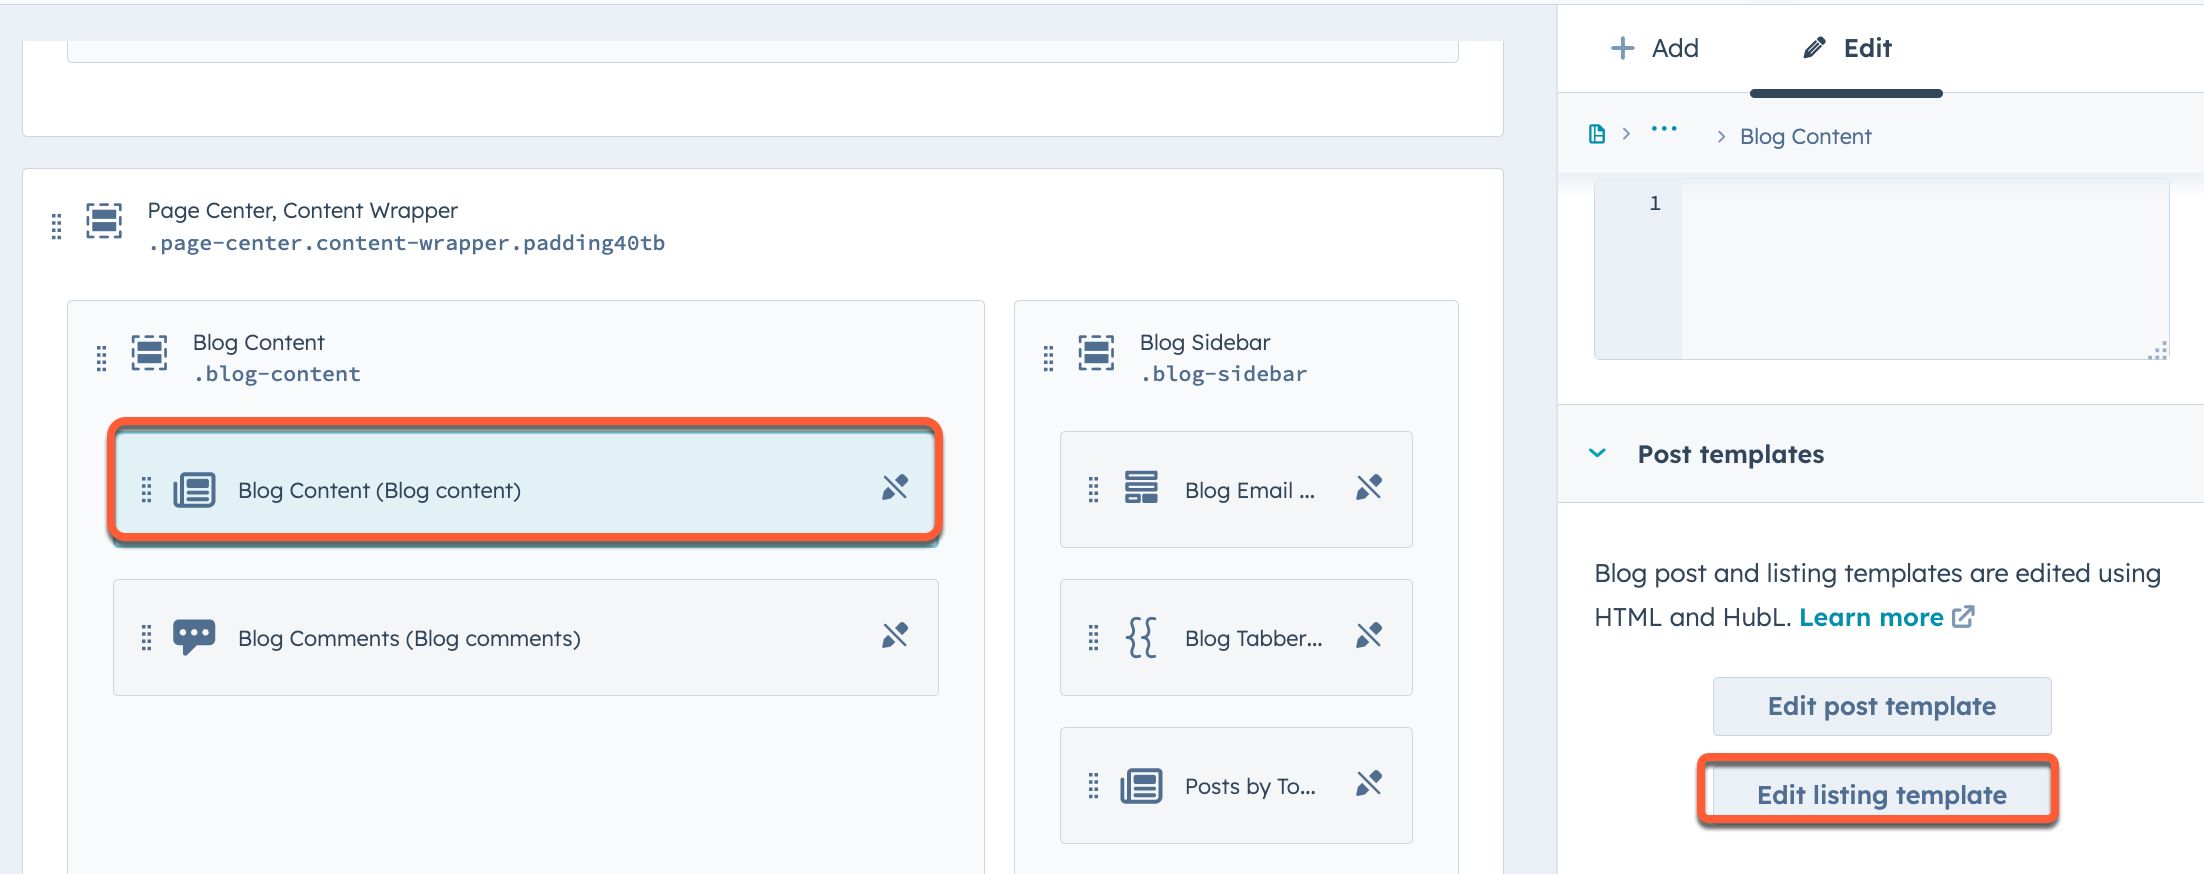Toggle edit lock on Posts by To... module

coord(1369,783)
